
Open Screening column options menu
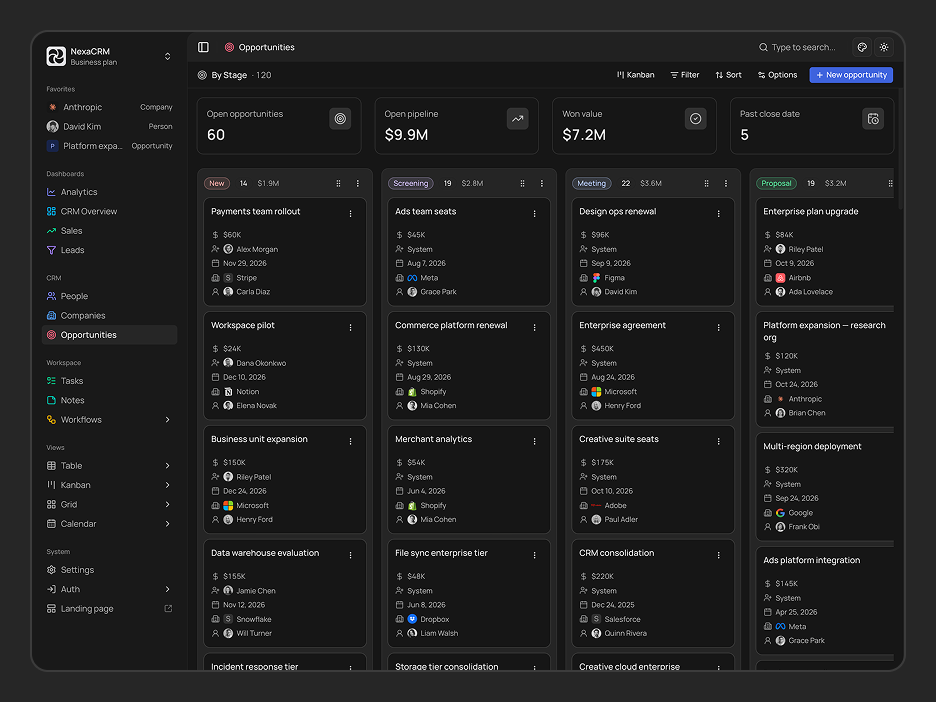tap(542, 184)
